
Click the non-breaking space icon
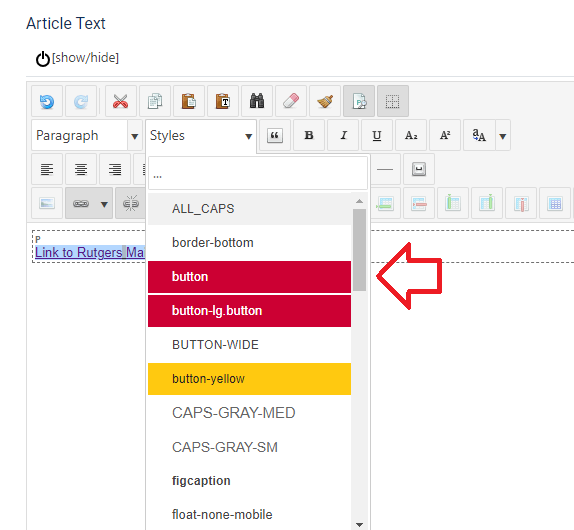419,169
